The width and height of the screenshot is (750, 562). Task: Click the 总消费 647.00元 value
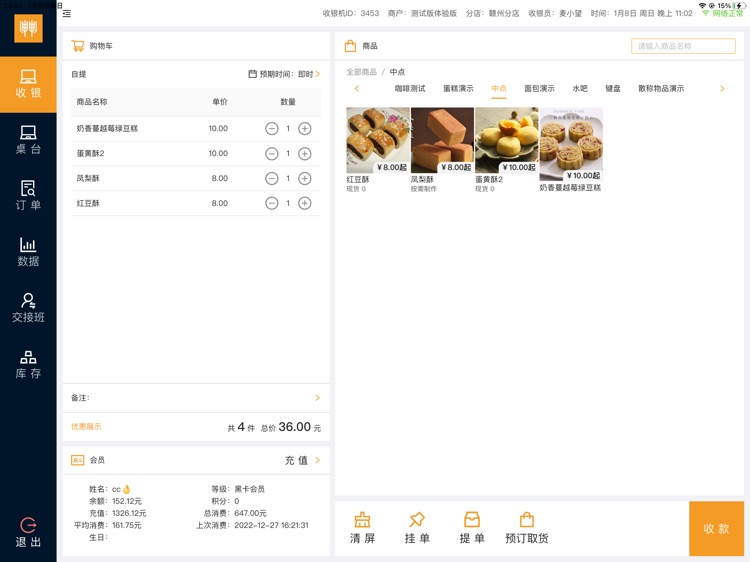[250, 513]
